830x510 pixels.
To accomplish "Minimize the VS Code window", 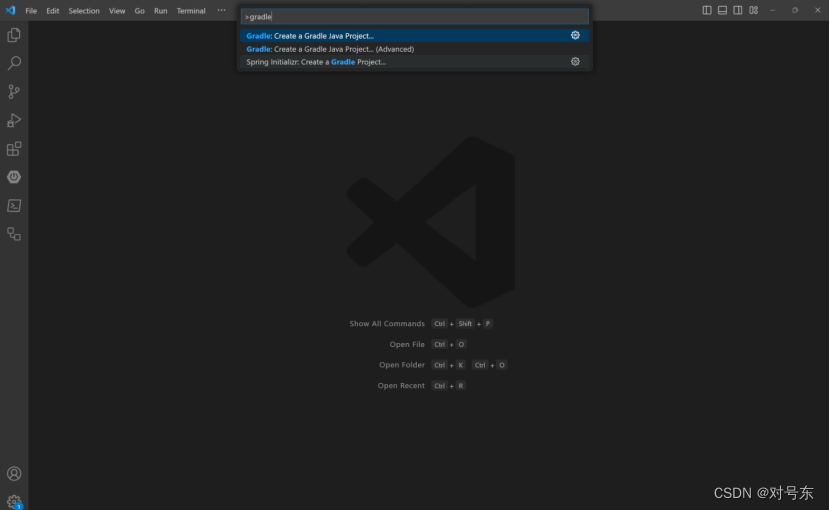I will click(772, 10).
